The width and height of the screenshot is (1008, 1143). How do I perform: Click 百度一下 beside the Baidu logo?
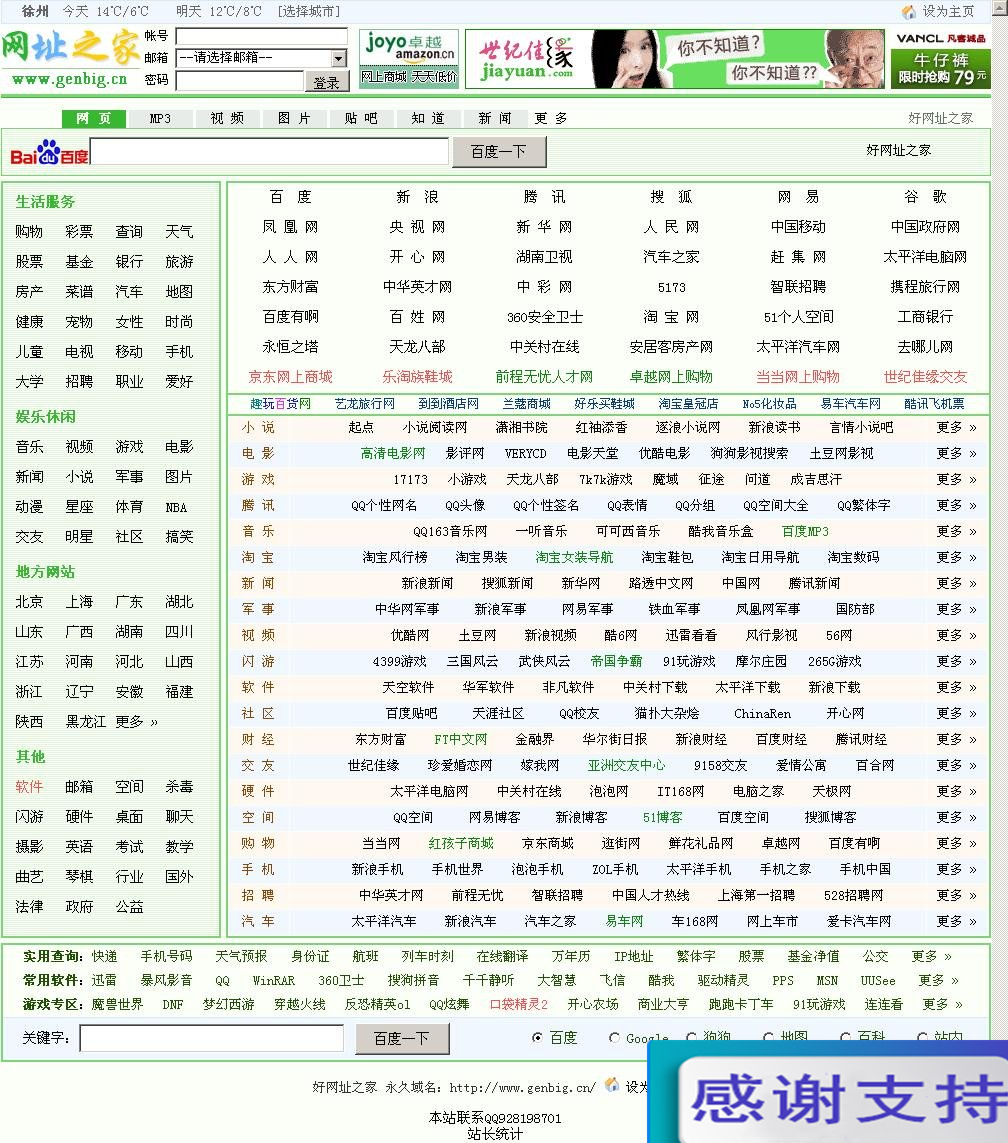[499, 152]
